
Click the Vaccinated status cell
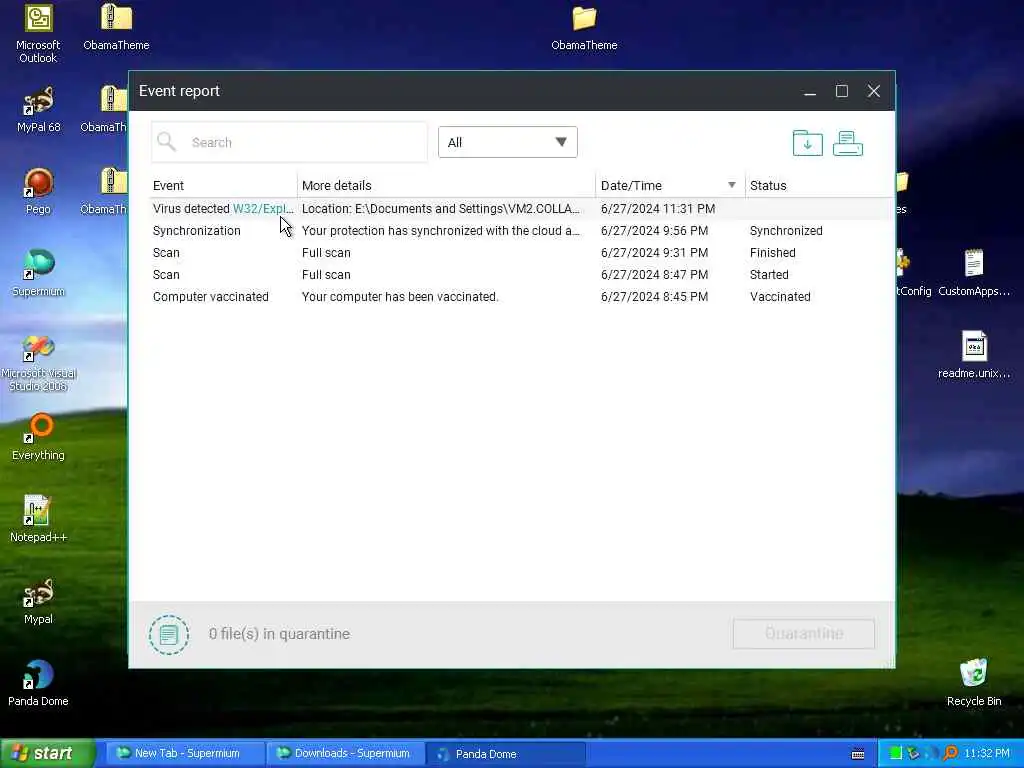tap(780, 296)
